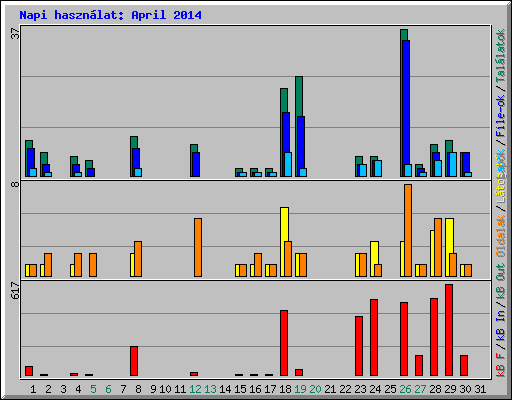Click the day 22 label on x-axis
This screenshot has width=512, height=400.
[345, 389]
